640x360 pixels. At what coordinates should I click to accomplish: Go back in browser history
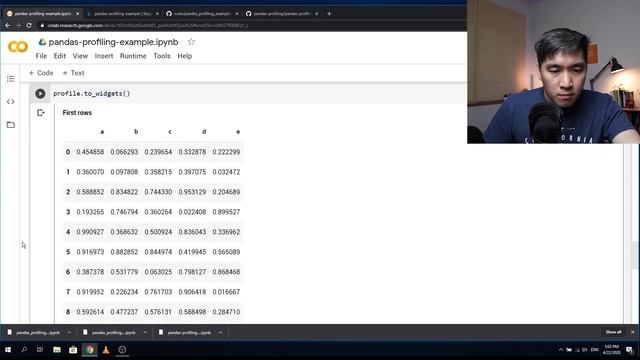point(8,25)
